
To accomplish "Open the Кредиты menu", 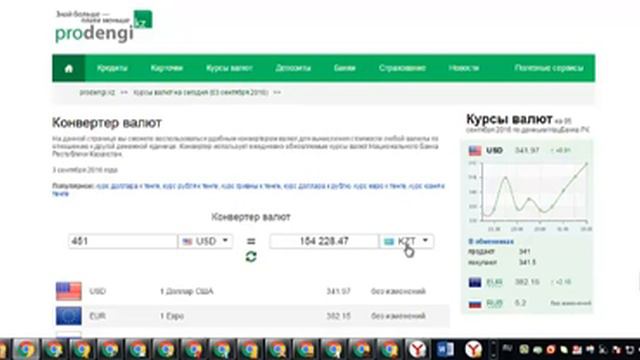I will pos(112,68).
